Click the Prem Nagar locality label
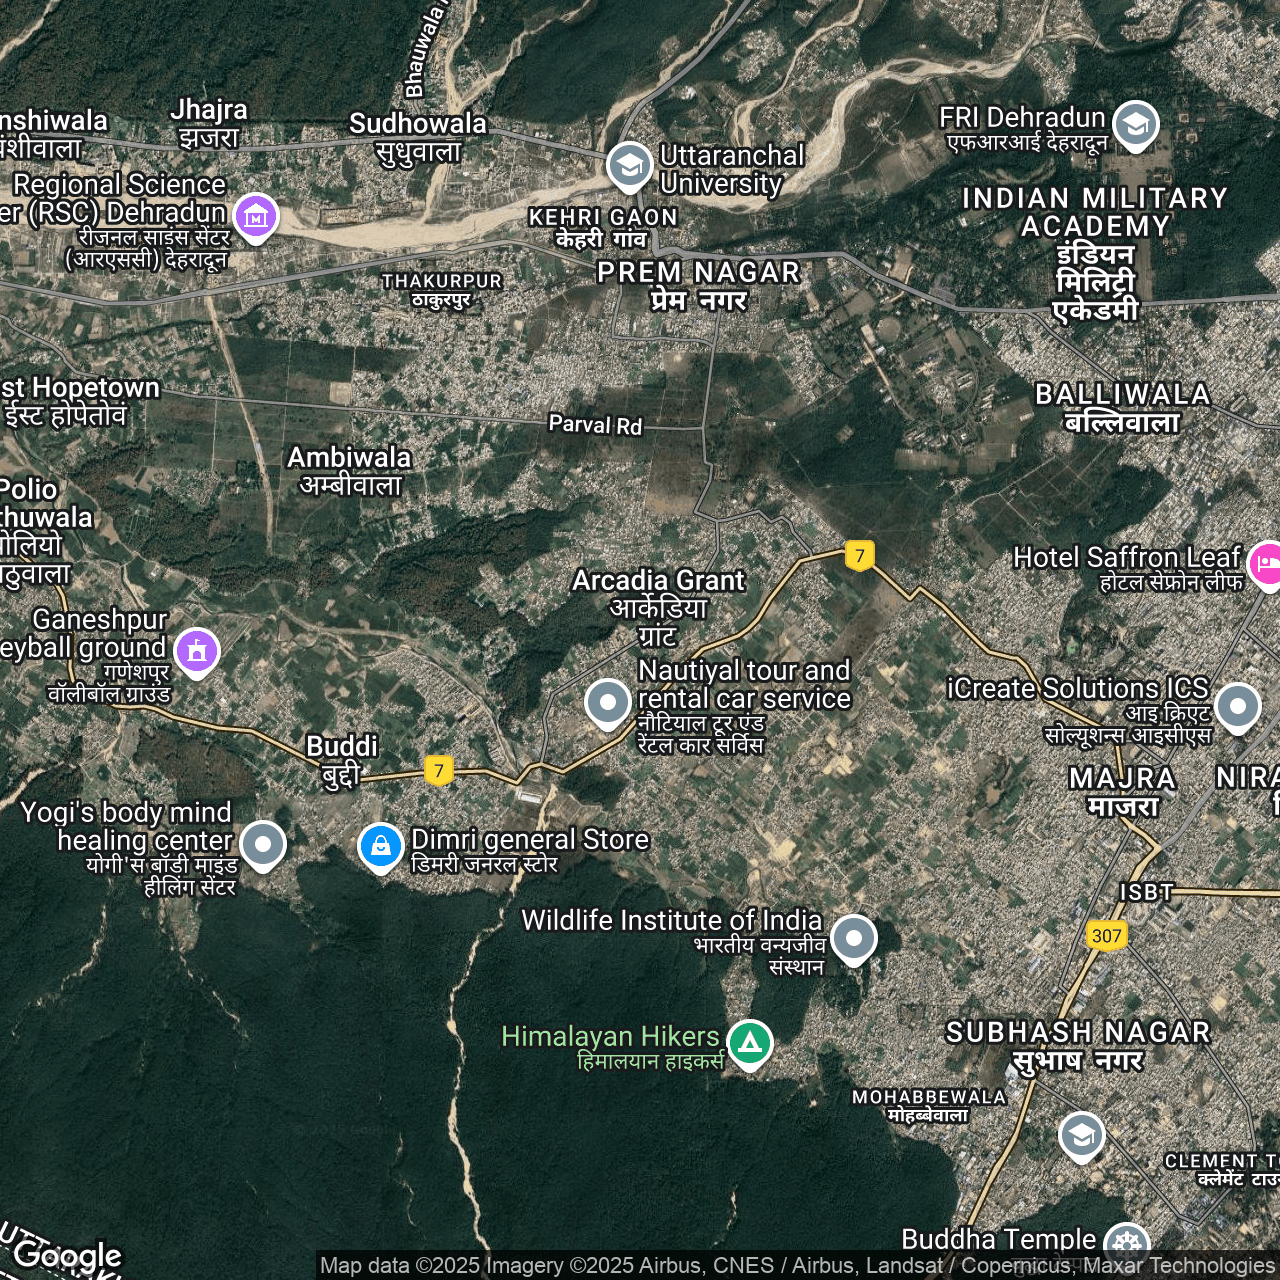Screen dimensions: 1280x1280 (x=698, y=285)
